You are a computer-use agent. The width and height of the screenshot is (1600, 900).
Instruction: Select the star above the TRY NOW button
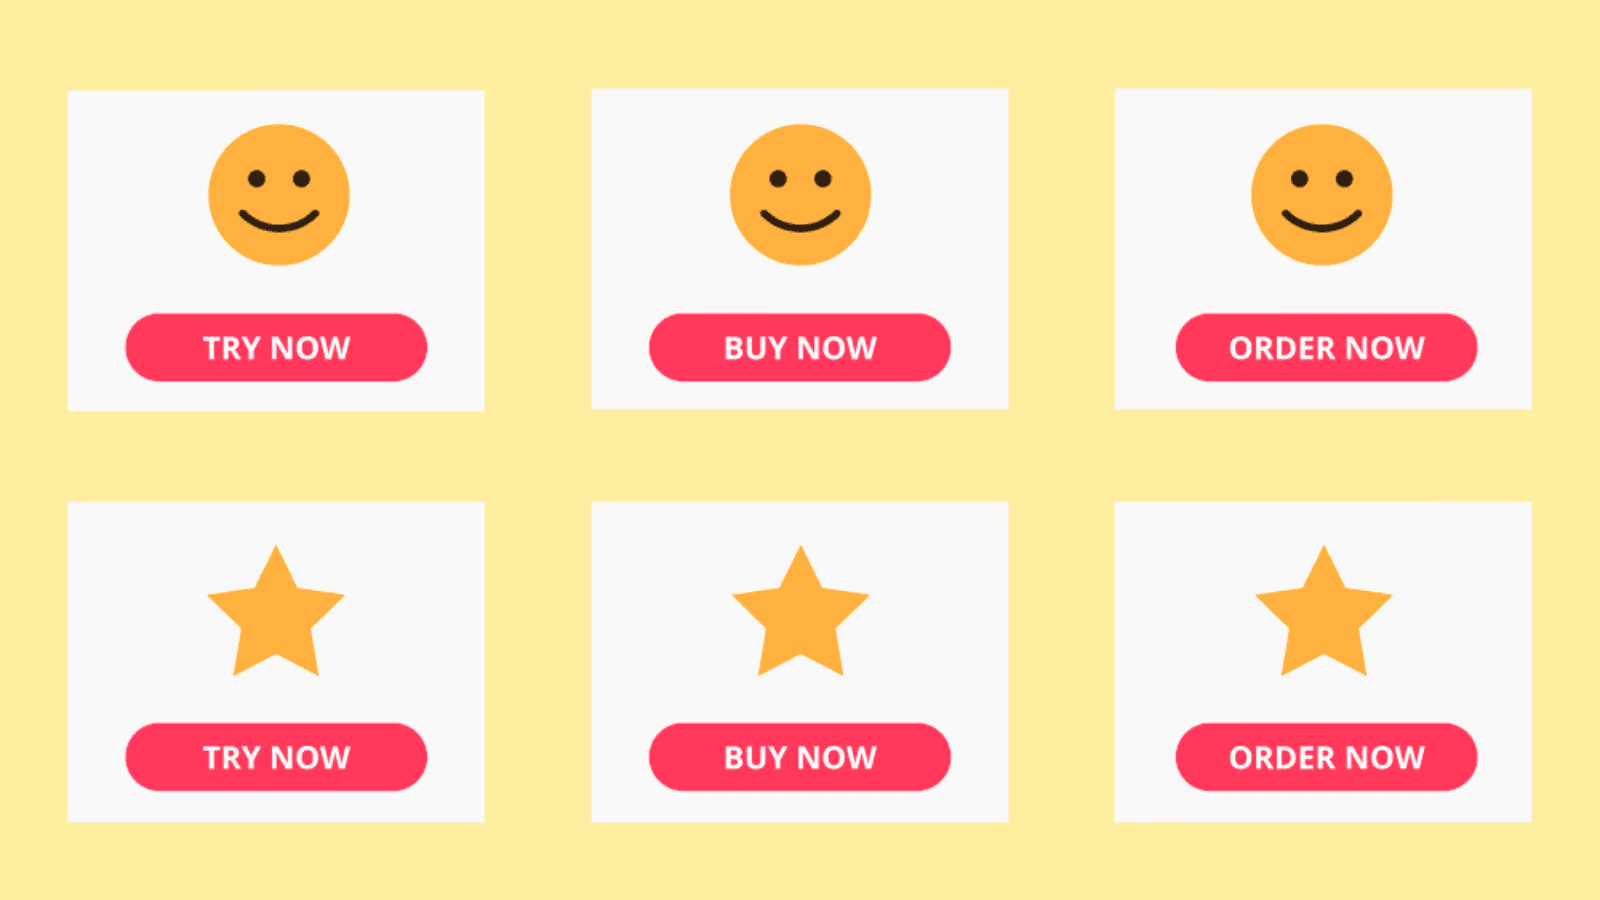click(276, 611)
